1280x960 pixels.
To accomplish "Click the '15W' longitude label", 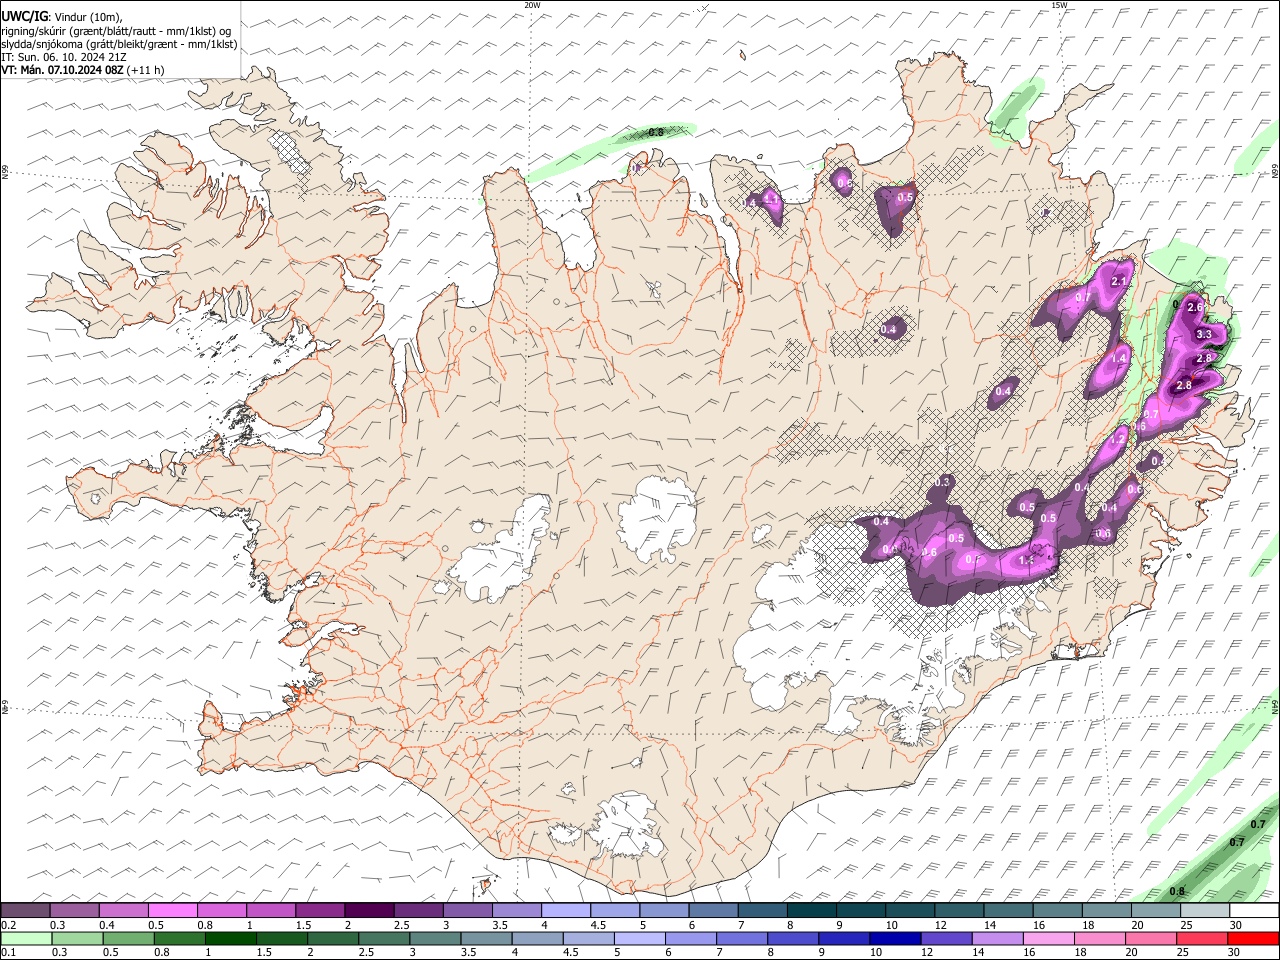I will tap(1058, 5).
